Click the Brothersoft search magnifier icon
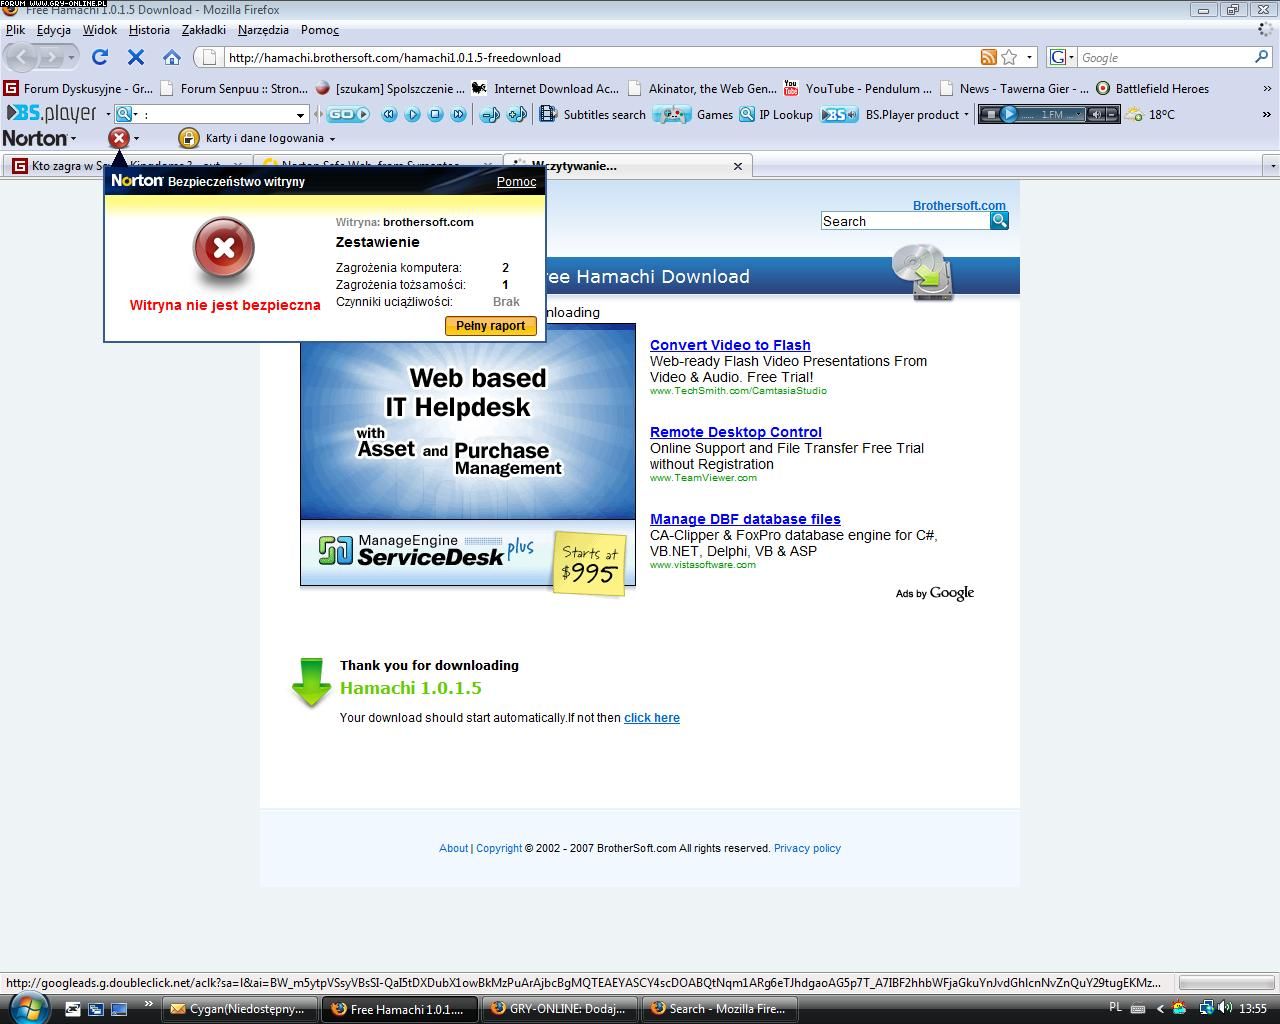 tap(999, 221)
